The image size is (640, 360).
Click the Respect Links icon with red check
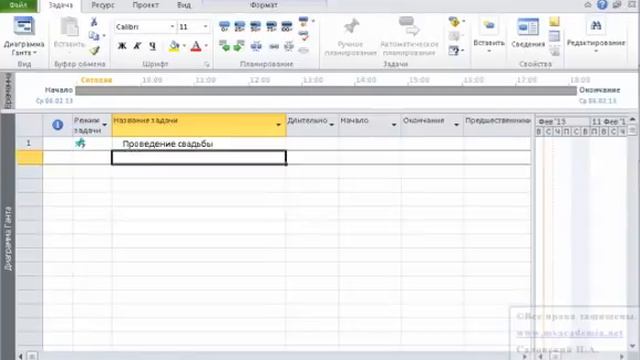(304, 36)
